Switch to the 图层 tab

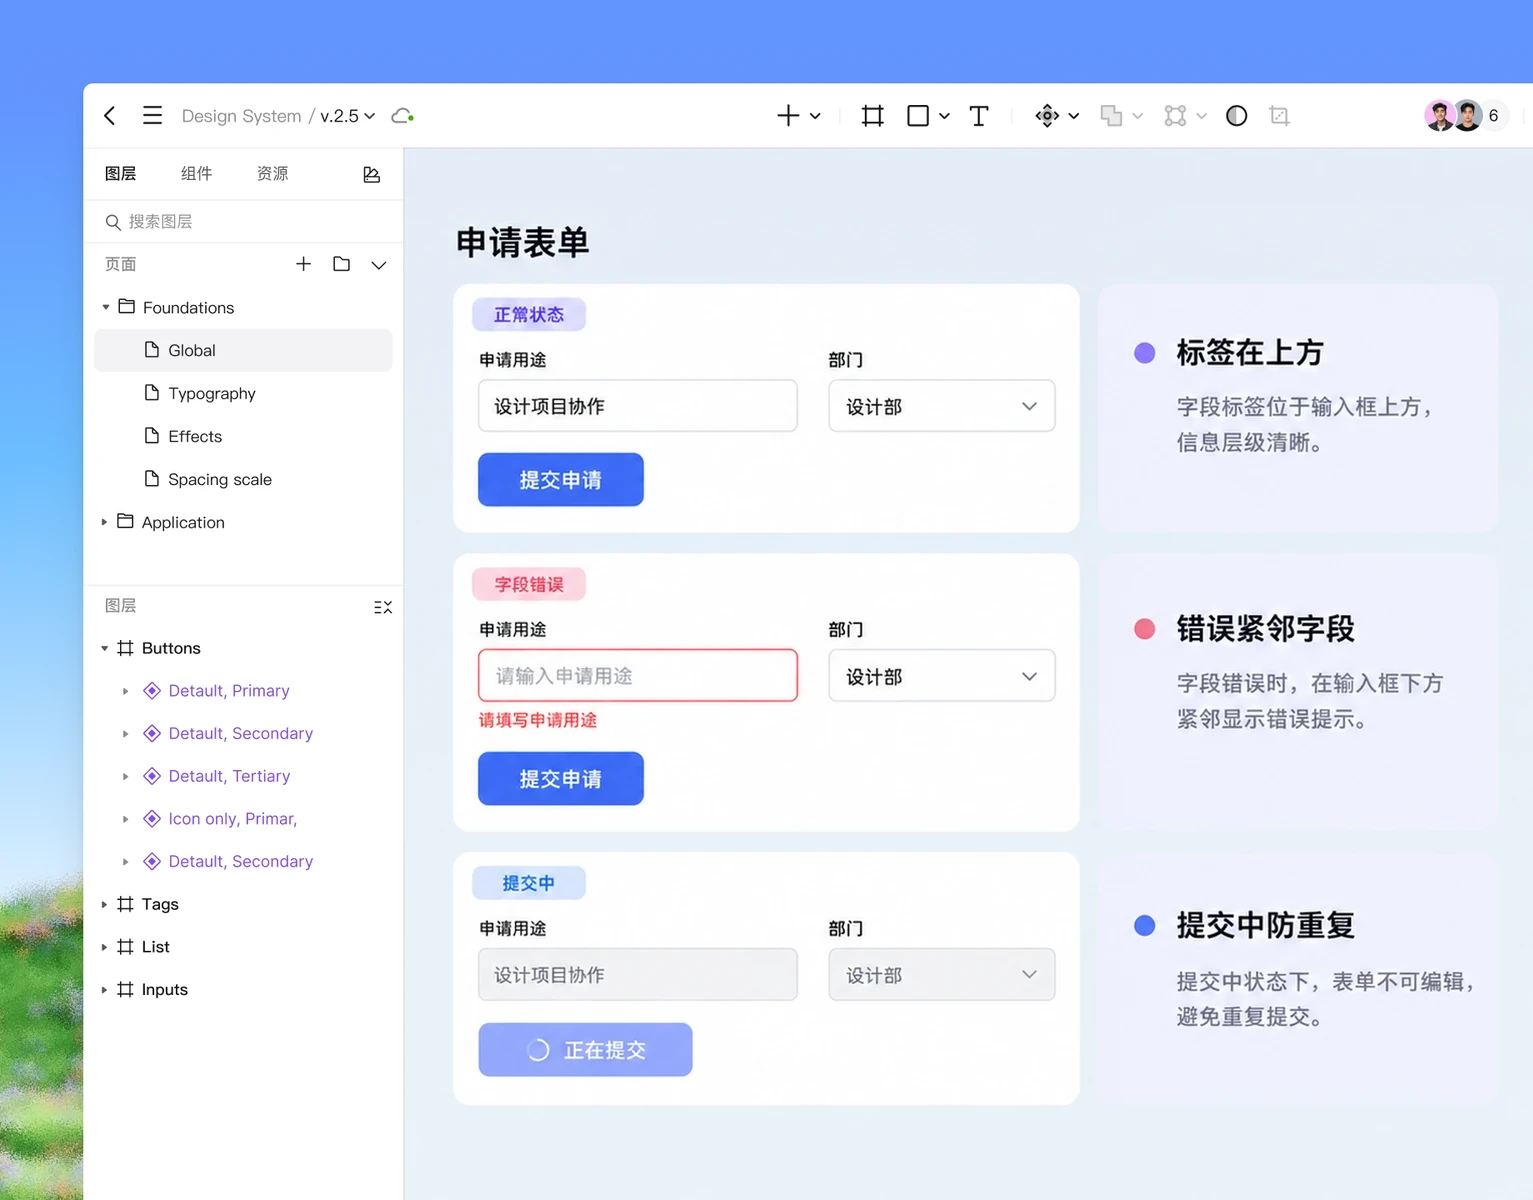(x=121, y=173)
